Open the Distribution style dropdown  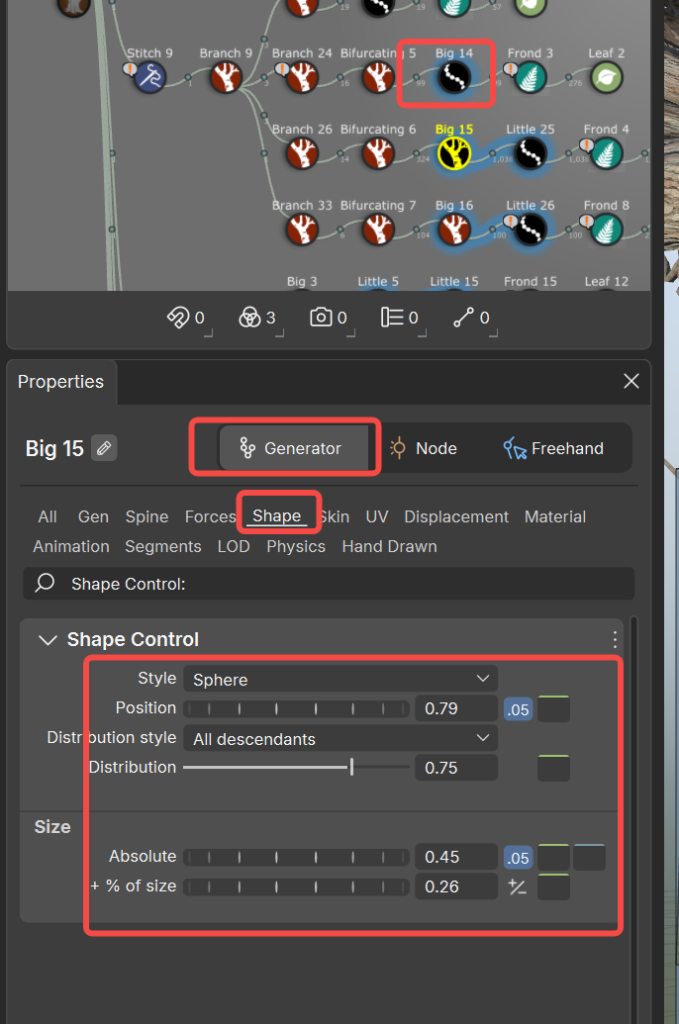(x=340, y=739)
